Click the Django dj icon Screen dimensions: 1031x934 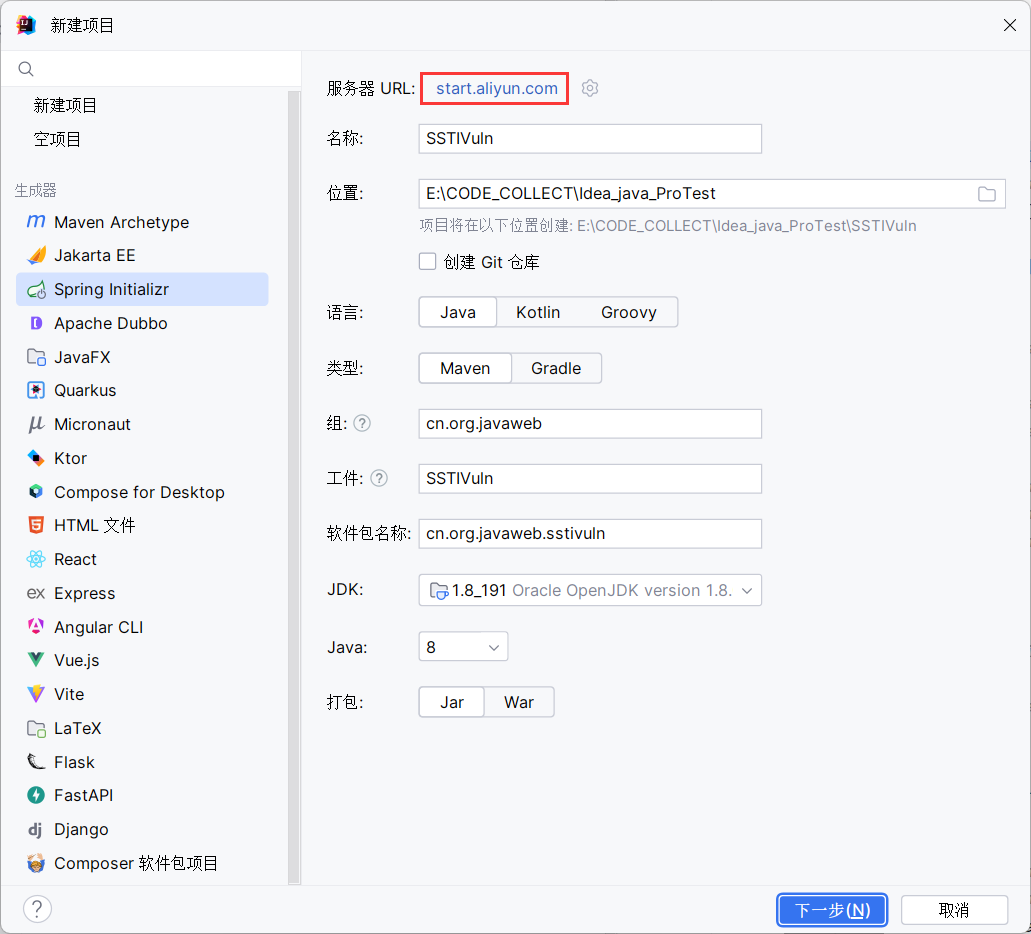[36, 829]
